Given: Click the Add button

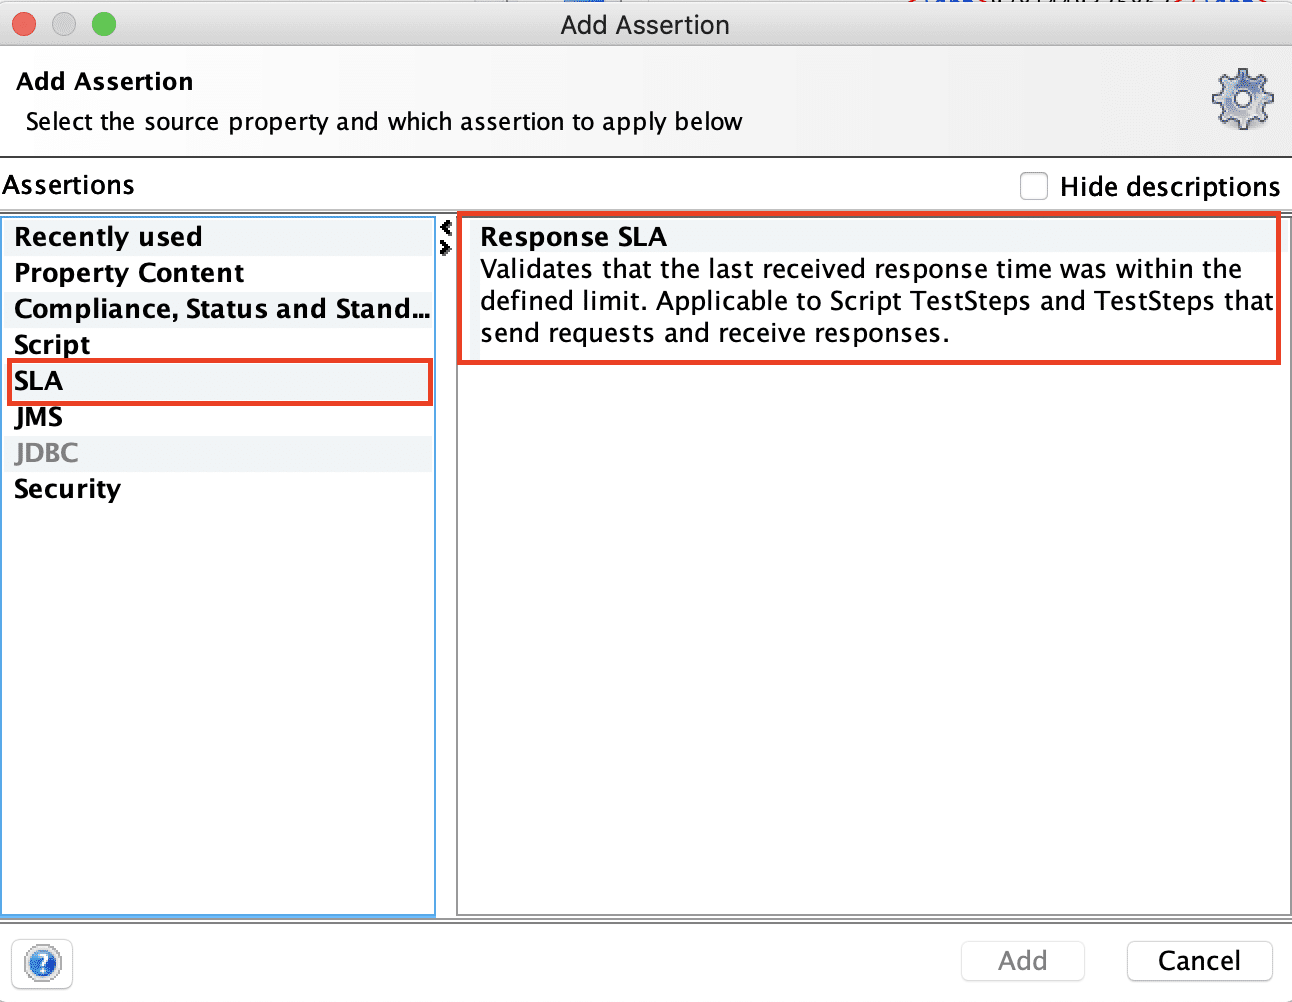Looking at the screenshot, I should (x=1022, y=961).
